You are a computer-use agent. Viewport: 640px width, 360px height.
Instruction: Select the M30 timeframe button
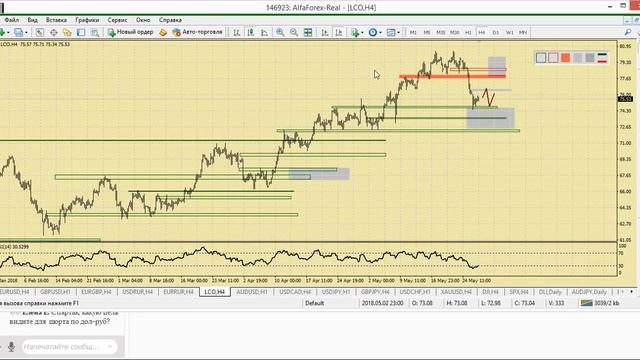(x=454, y=32)
